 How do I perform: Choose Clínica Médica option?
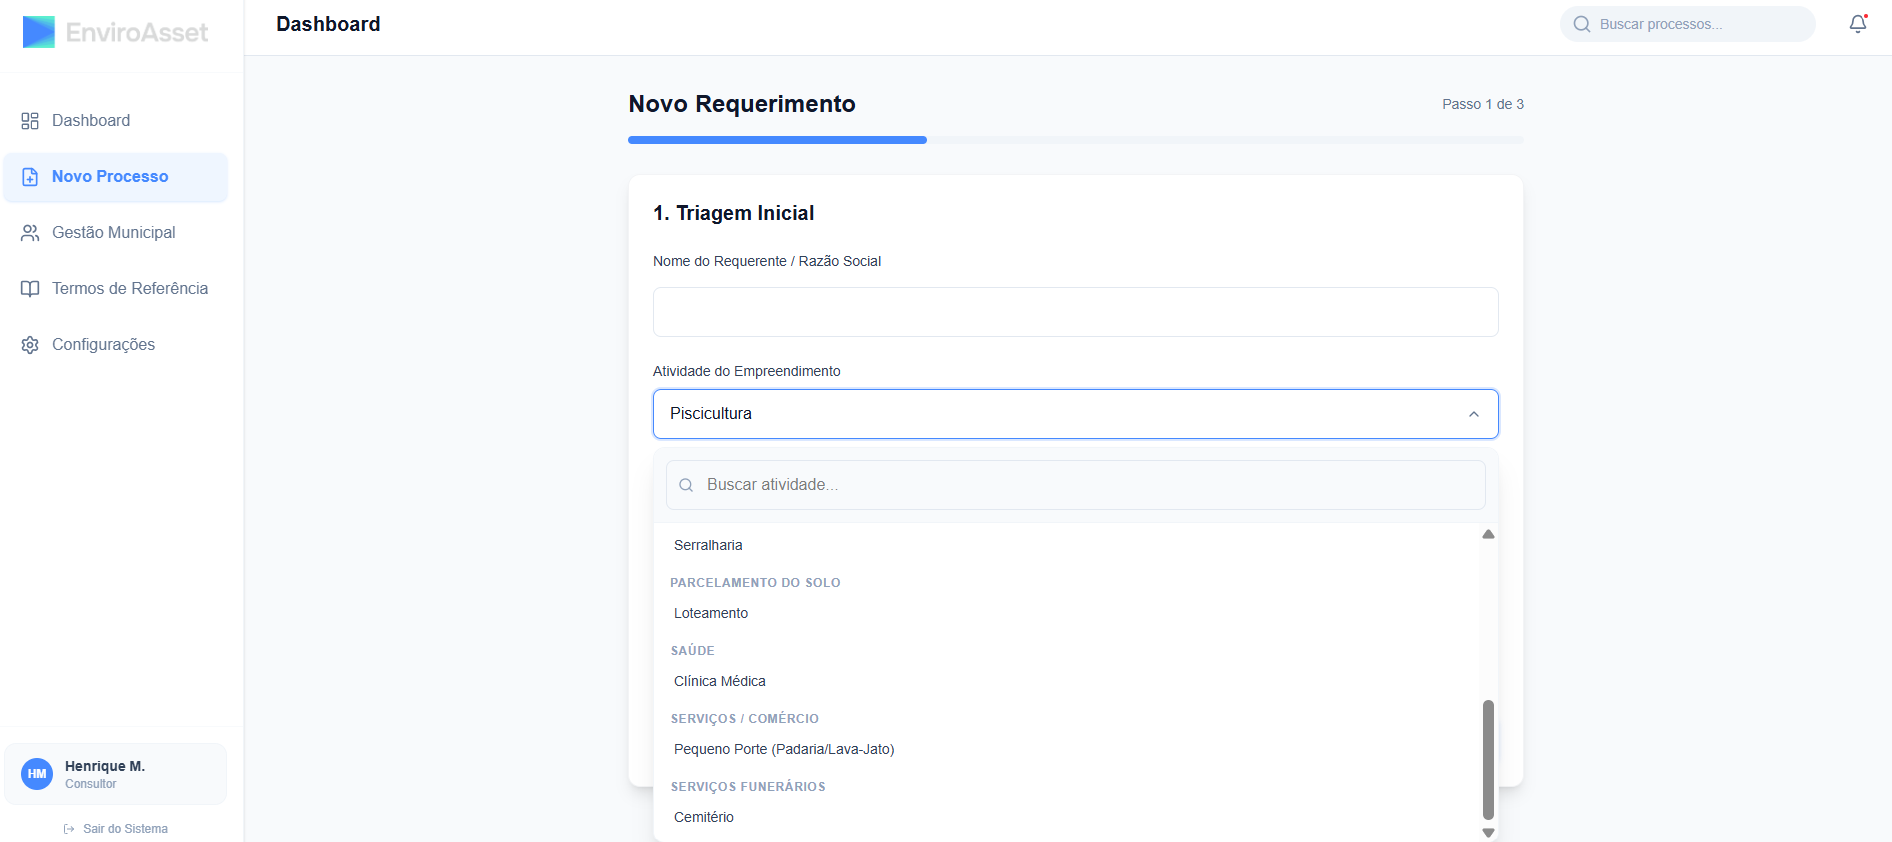click(720, 681)
